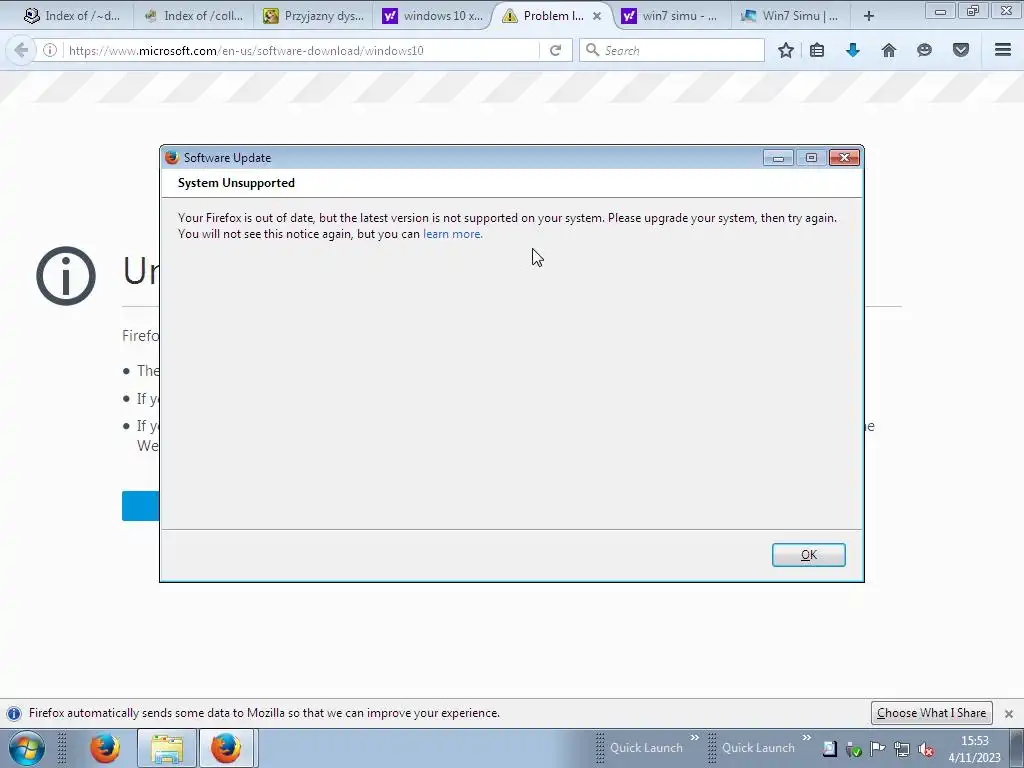1024x768 pixels.
Task: Focus the microsoft.com URL address bar
Action: click(x=300, y=50)
